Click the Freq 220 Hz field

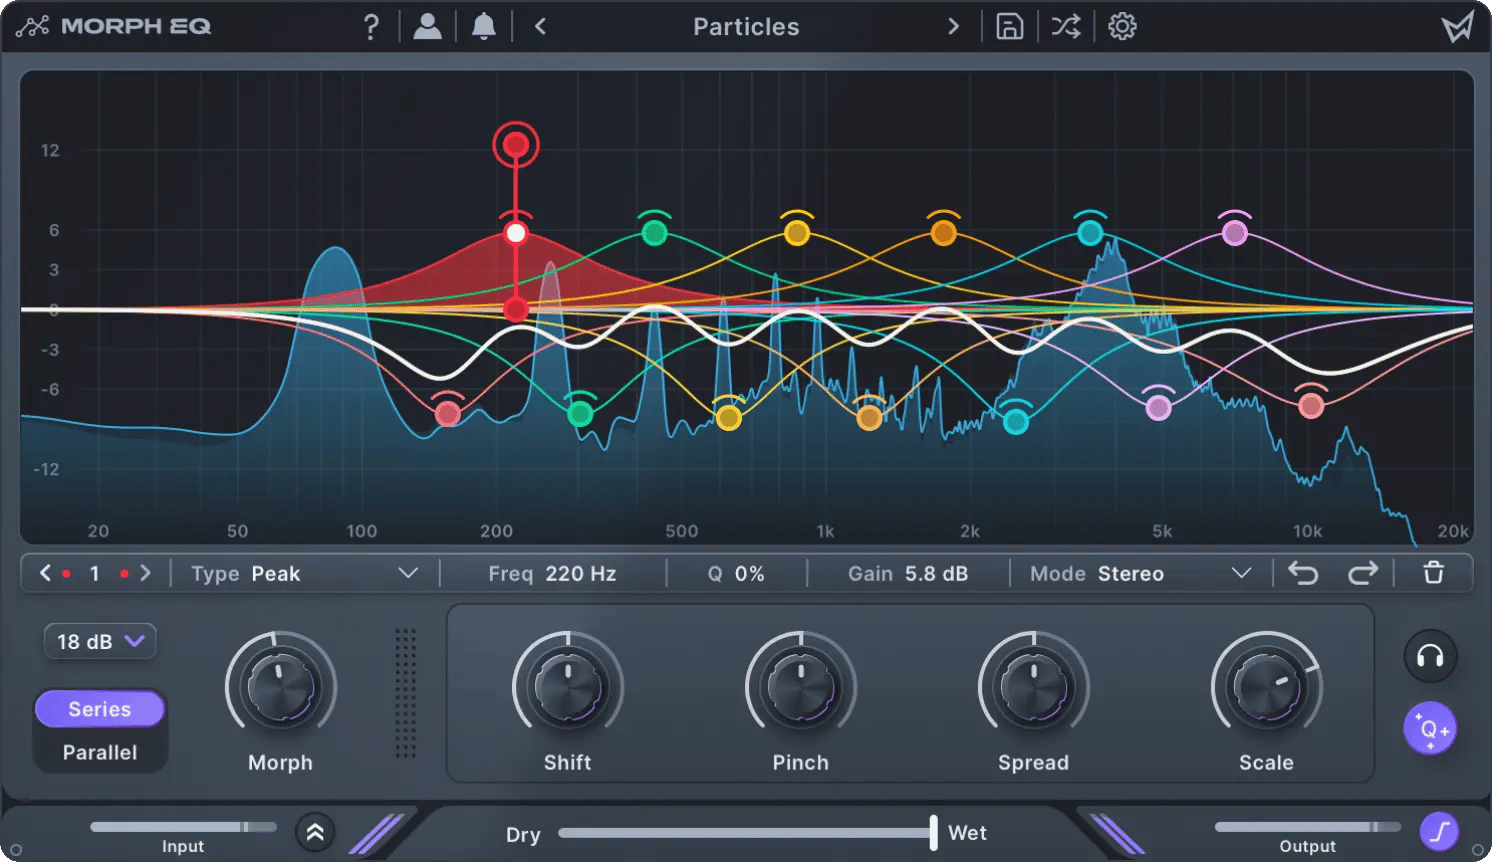click(552, 573)
